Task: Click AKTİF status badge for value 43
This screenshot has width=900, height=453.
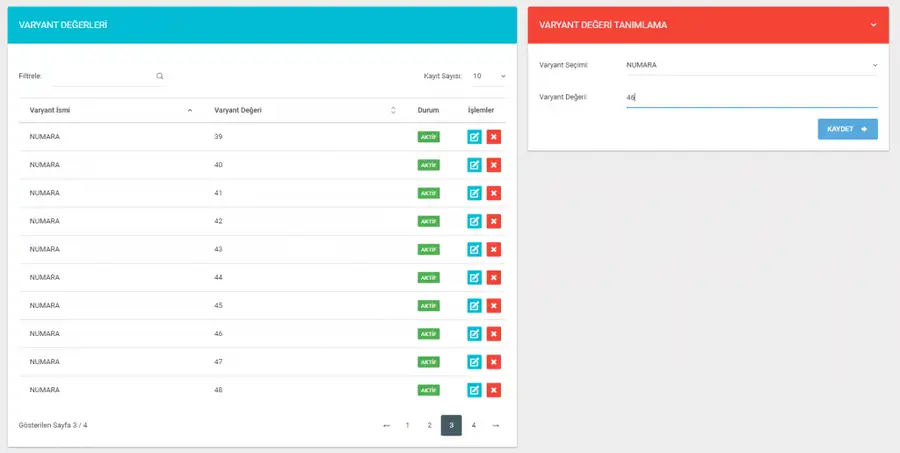Action: click(428, 249)
